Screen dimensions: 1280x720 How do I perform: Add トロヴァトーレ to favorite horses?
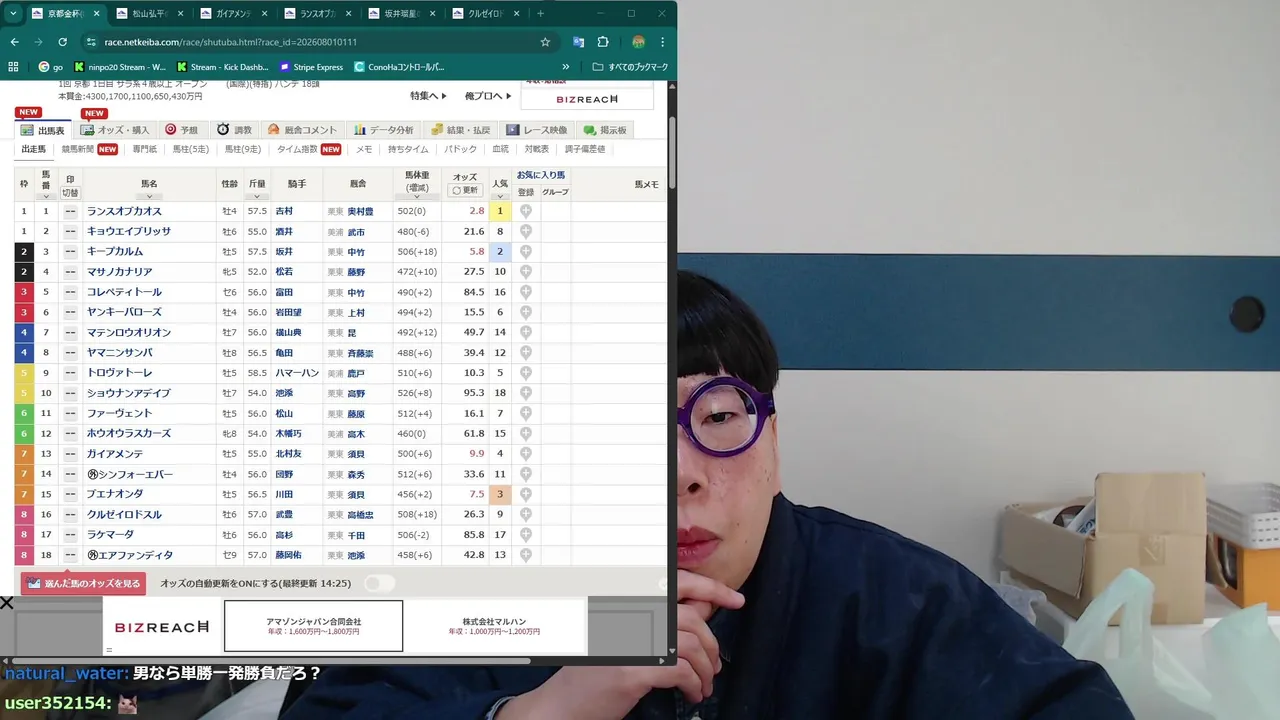525,373
